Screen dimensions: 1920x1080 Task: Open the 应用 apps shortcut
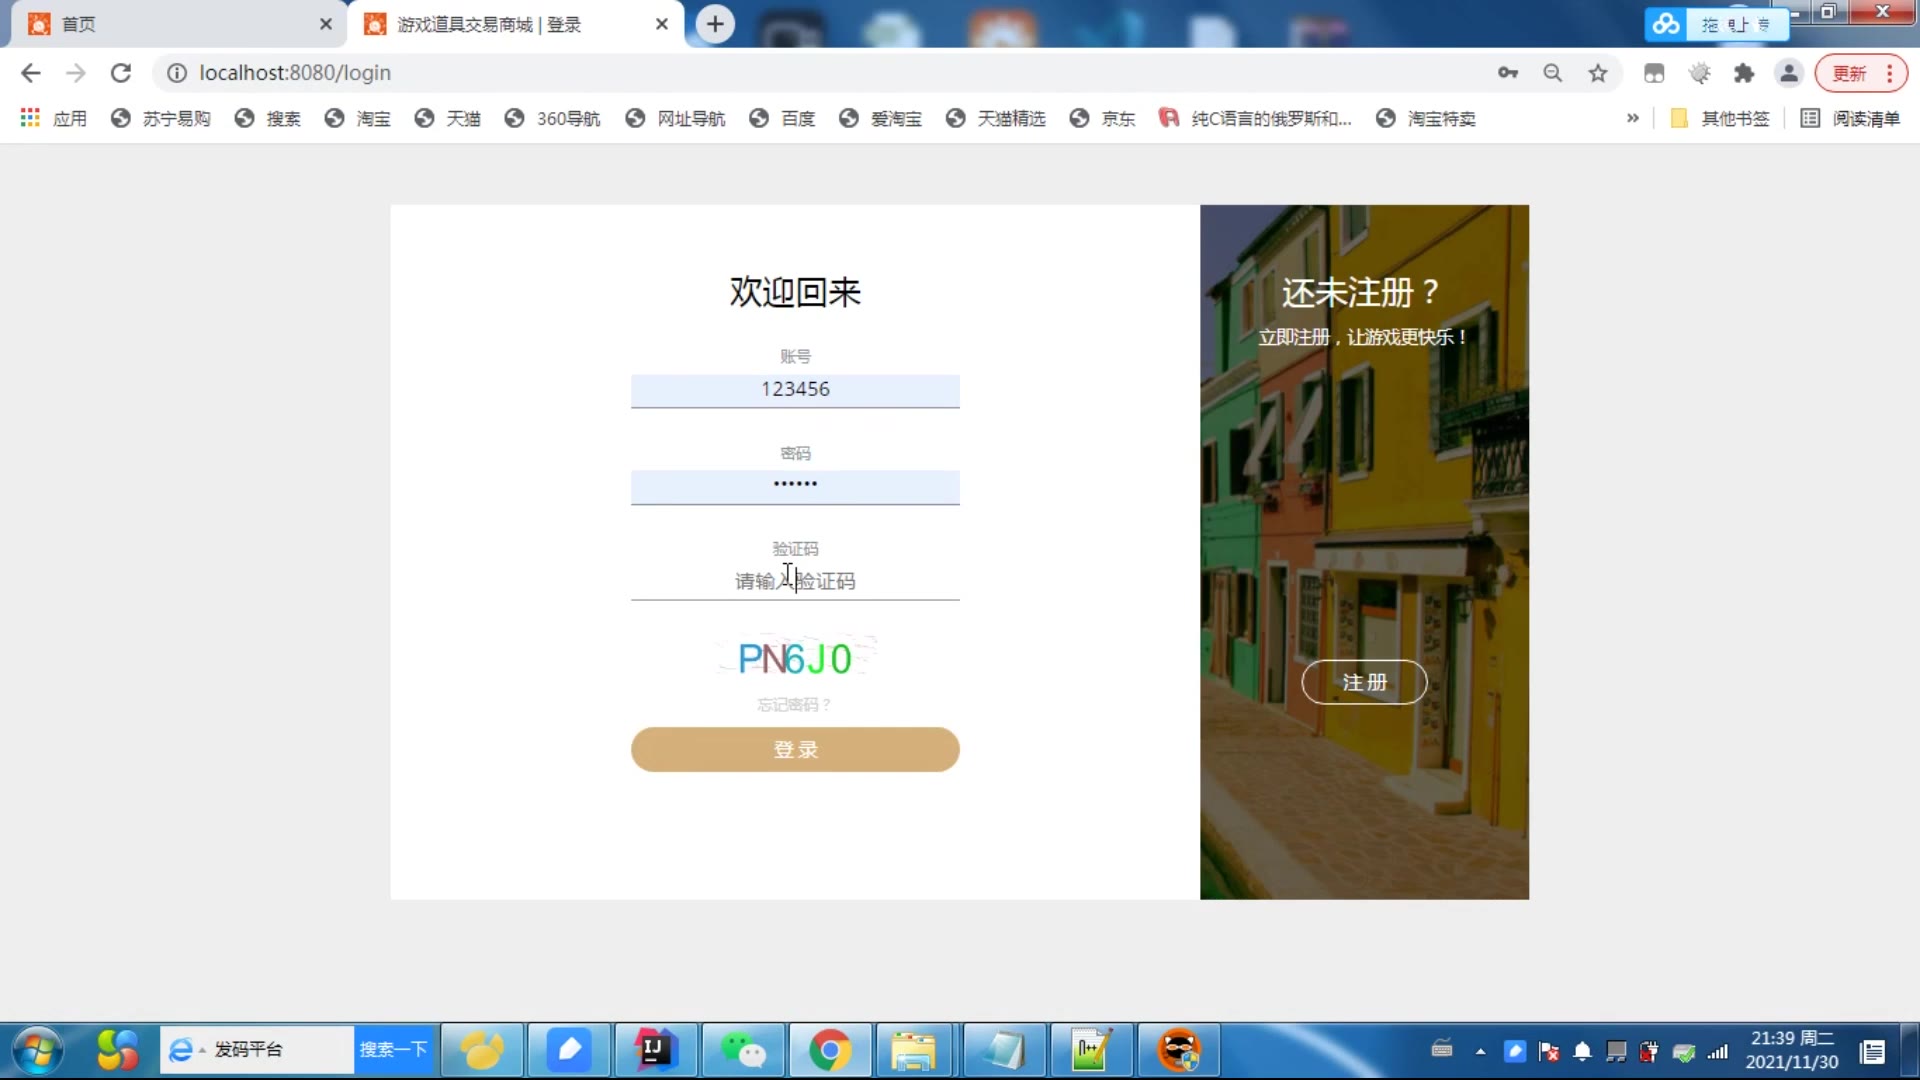[x=54, y=118]
